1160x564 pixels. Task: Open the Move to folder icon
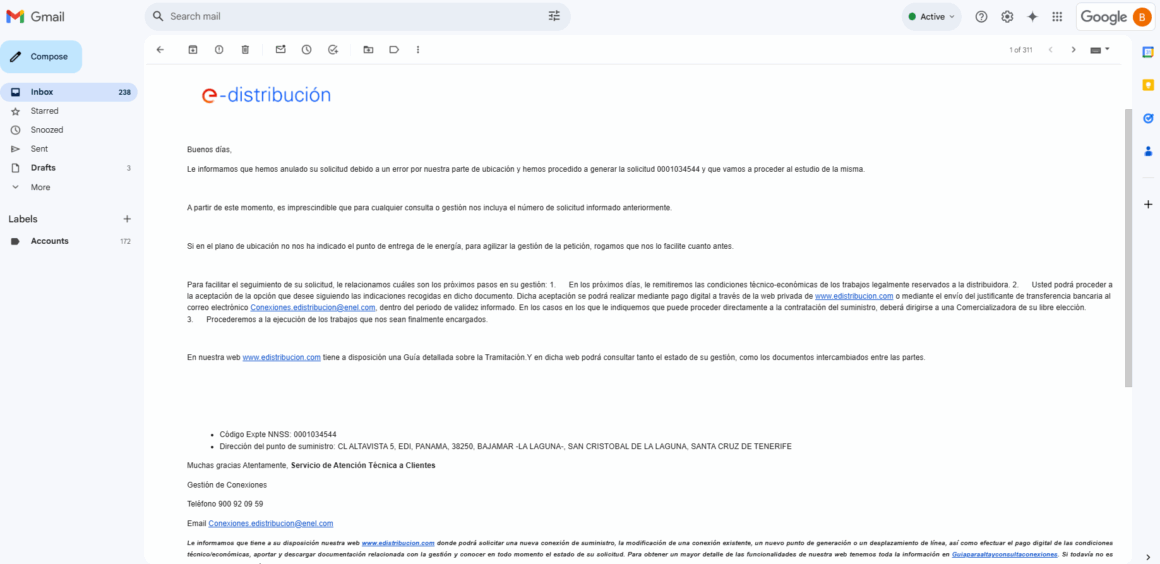(368, 49)
